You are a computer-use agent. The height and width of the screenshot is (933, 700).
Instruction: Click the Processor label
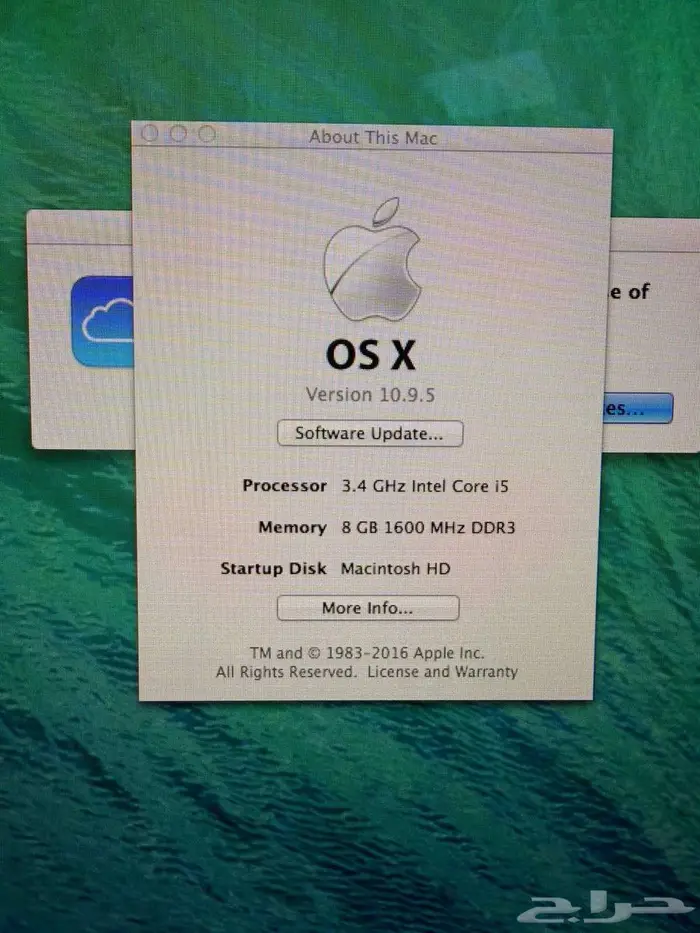pyautogui.click(x=284, y=486)
